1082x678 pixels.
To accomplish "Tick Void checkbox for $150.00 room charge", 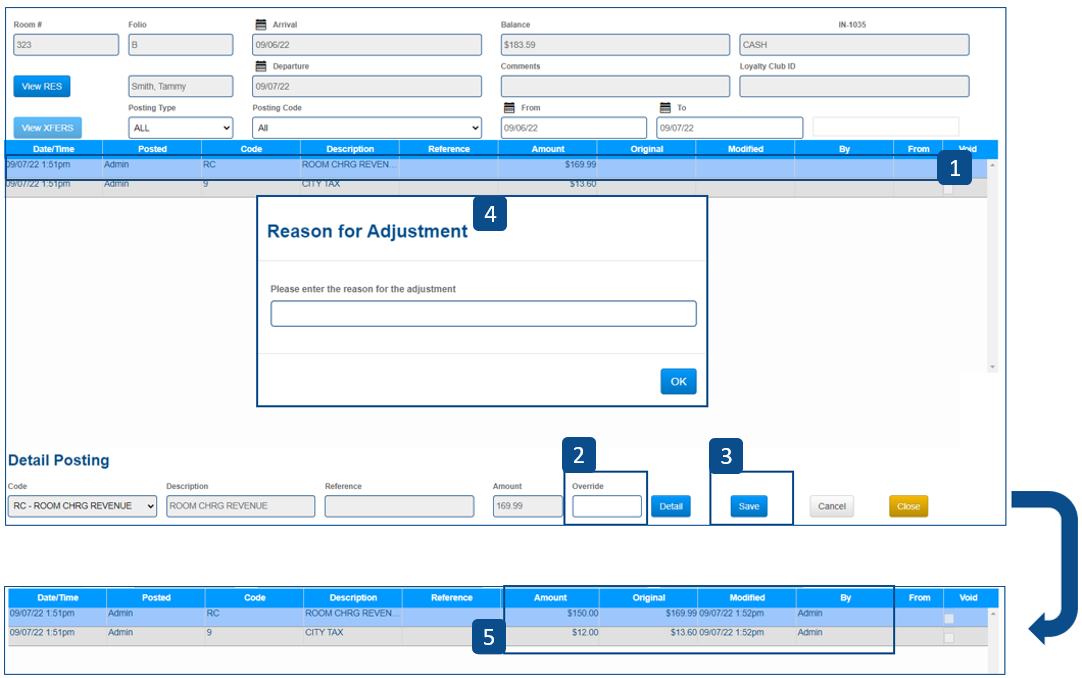I will [x=948, y=619].
